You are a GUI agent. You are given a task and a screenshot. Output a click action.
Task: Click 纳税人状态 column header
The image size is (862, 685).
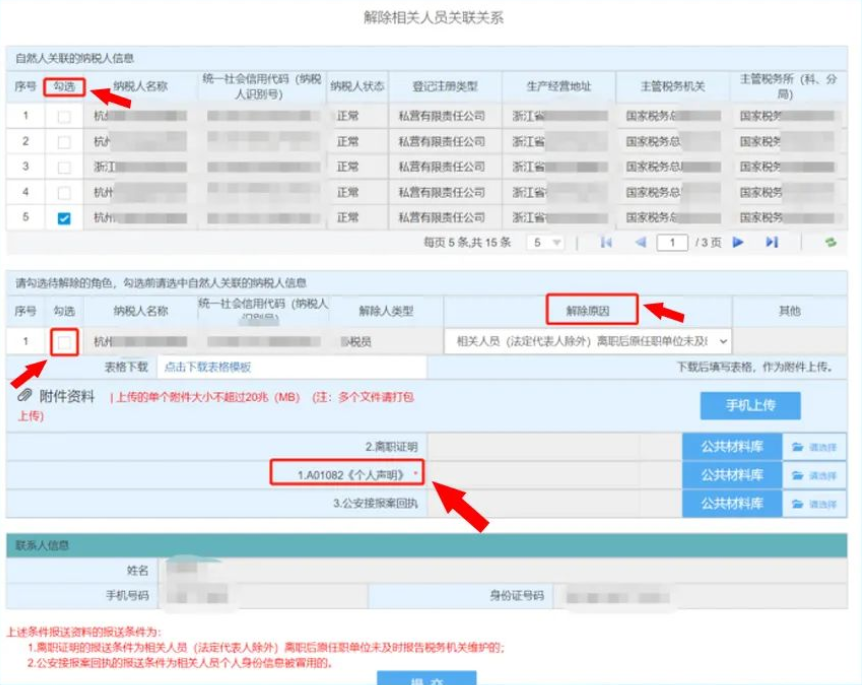pos(357,87)
